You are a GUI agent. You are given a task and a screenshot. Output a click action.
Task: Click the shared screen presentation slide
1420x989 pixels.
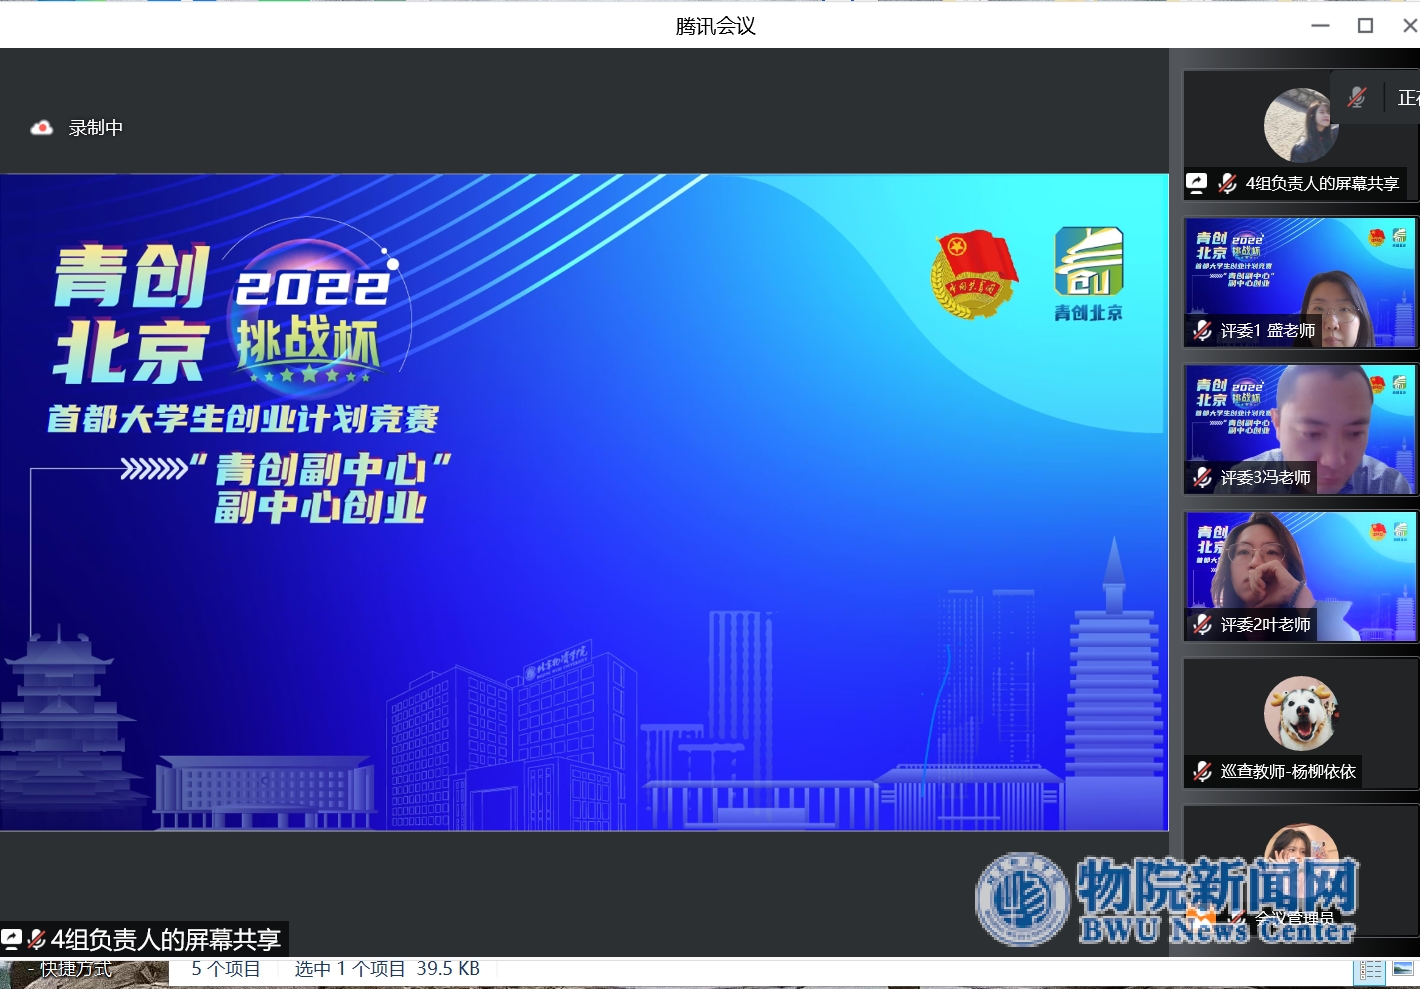click(x=584, y=502)
